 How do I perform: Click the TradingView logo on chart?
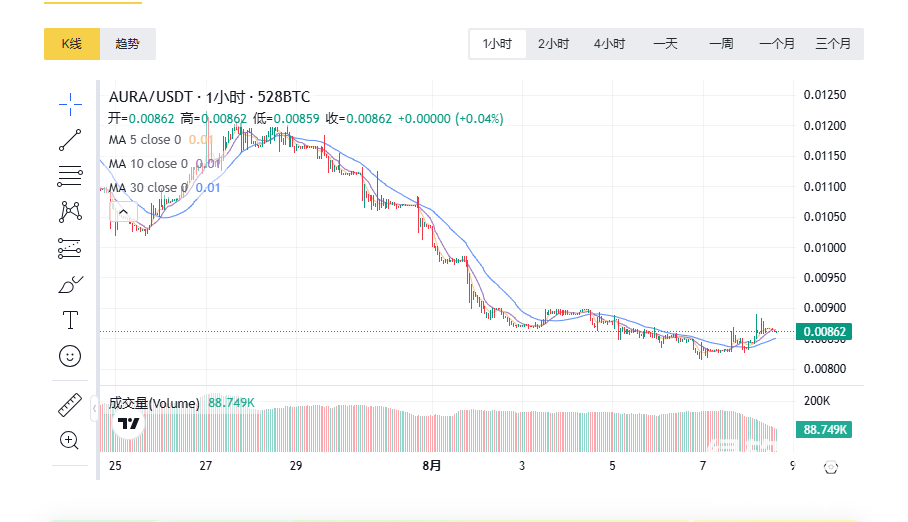[x=128, y=424]
